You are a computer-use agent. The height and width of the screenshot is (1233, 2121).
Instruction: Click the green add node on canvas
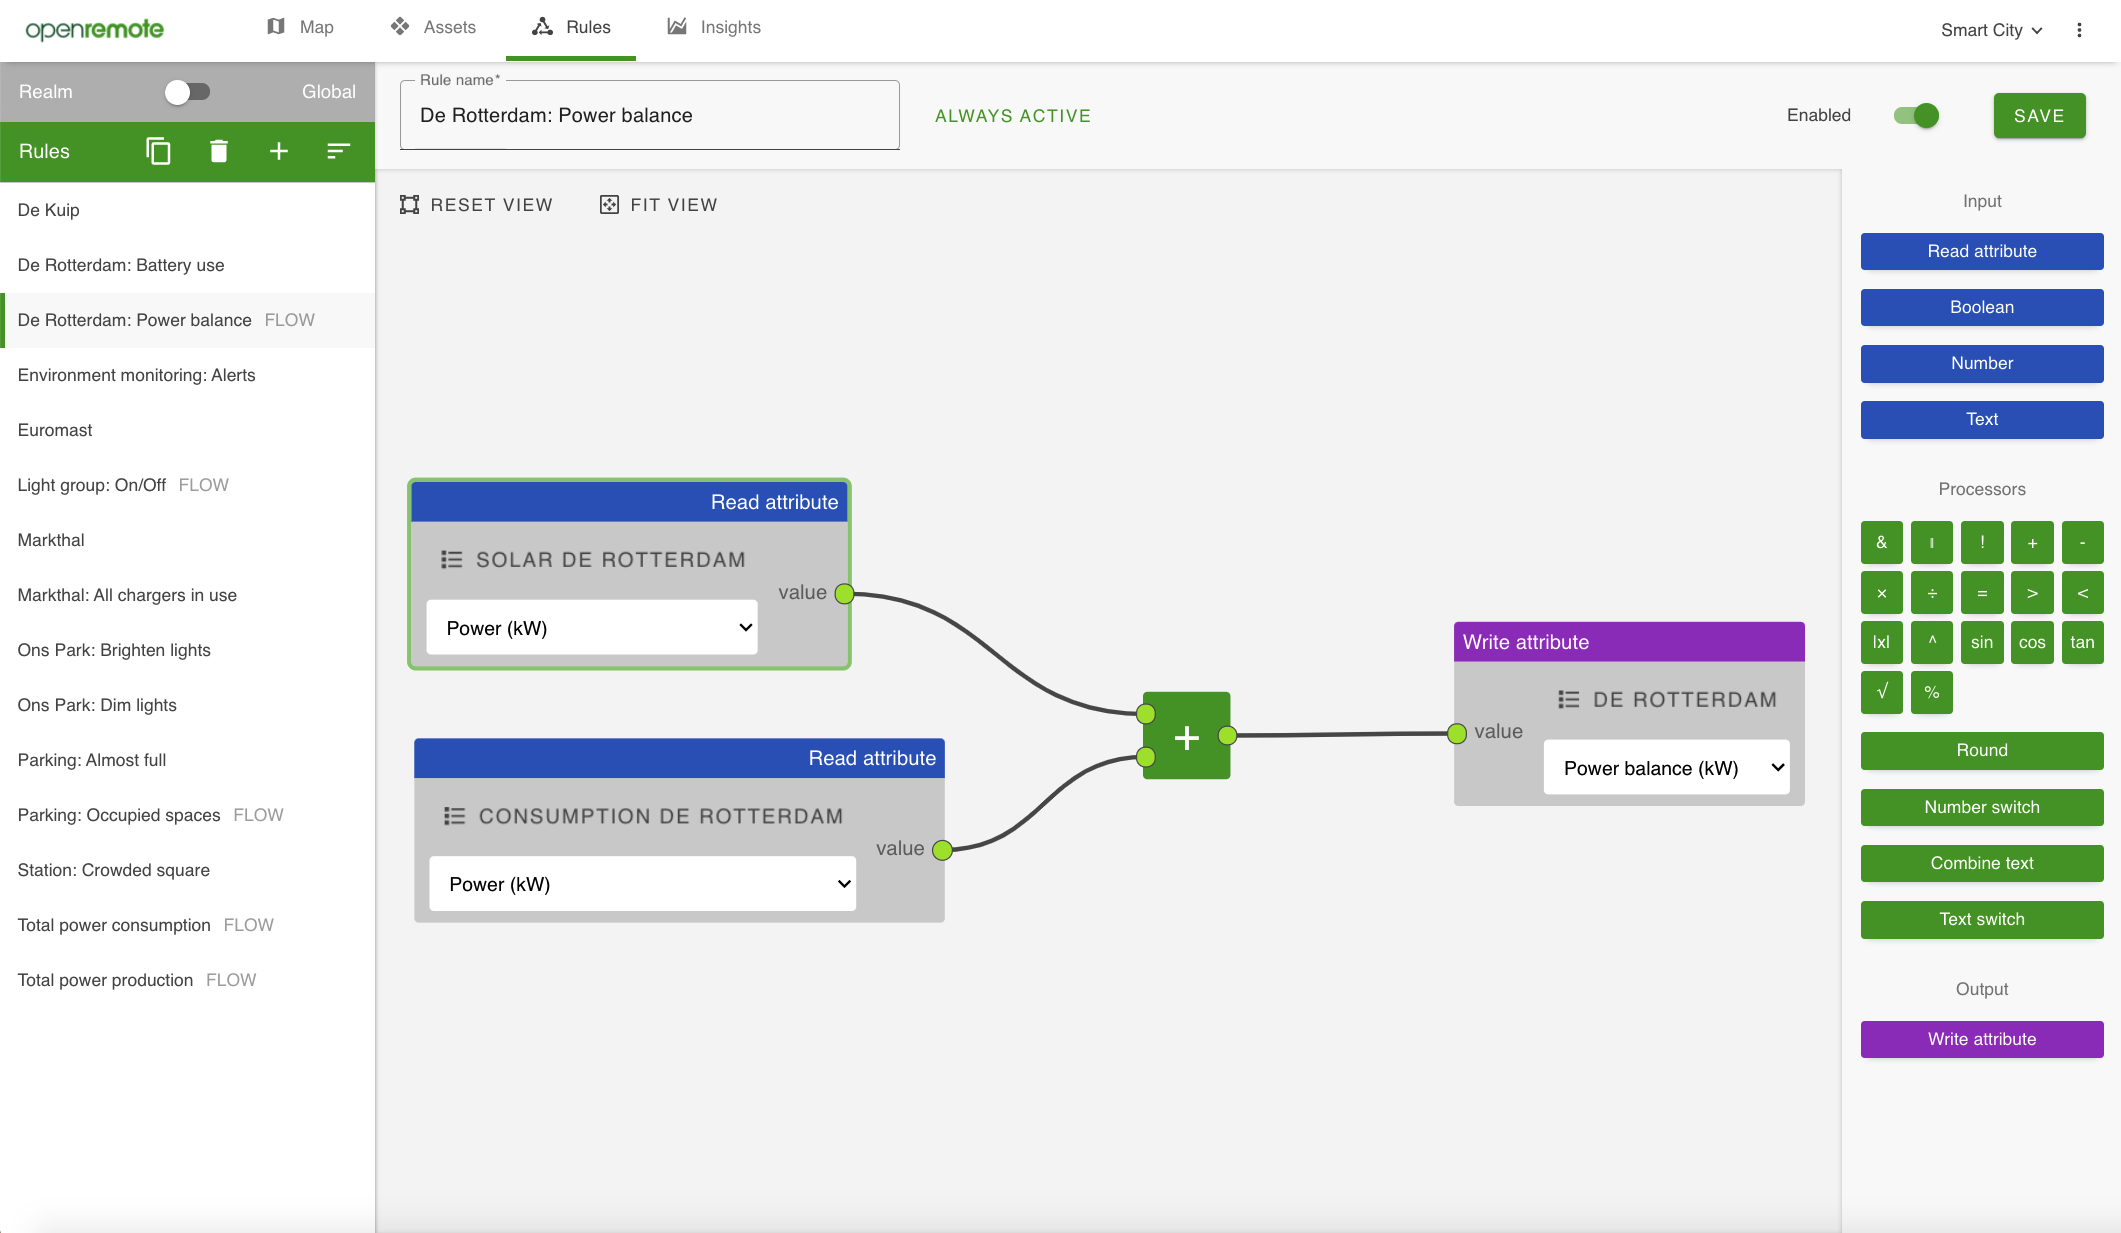[x=1186, y=737]
